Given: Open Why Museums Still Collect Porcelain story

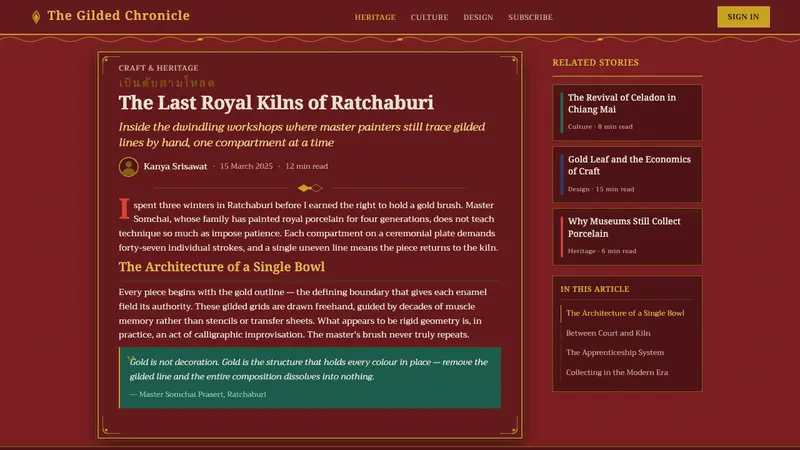Looking at the screenshot, I should (627, 237).
